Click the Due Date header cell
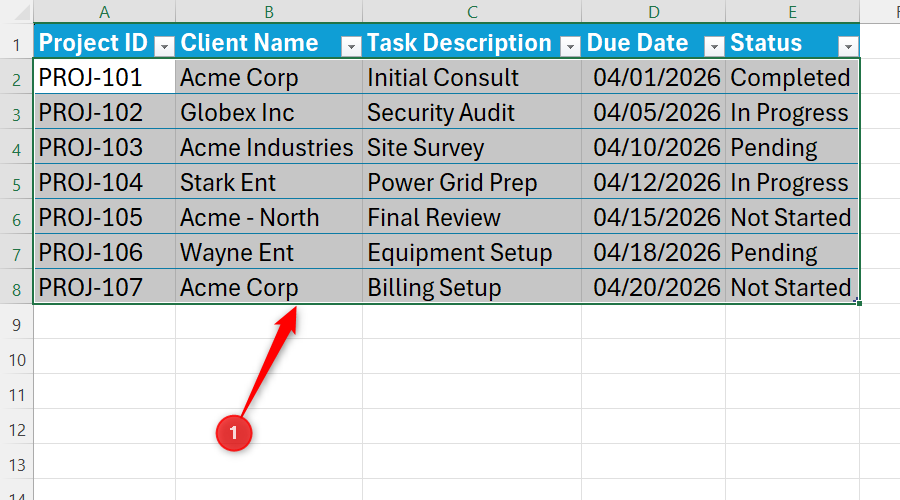Screen dimensions: 900x500 (x=653, y=41)
